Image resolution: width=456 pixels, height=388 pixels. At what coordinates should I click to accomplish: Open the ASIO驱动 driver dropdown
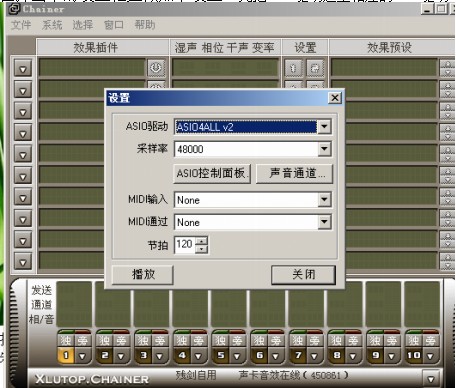(324, 127)
